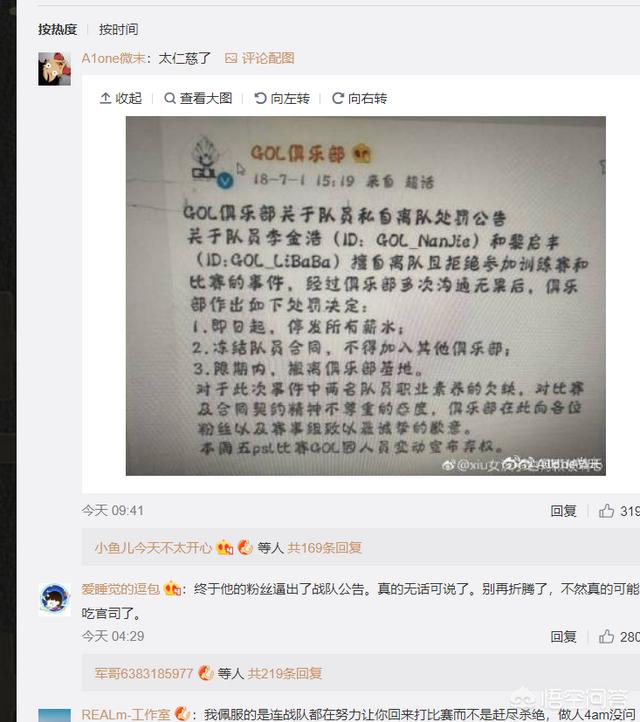Rotate image right with 向右转

click(360, 98)
